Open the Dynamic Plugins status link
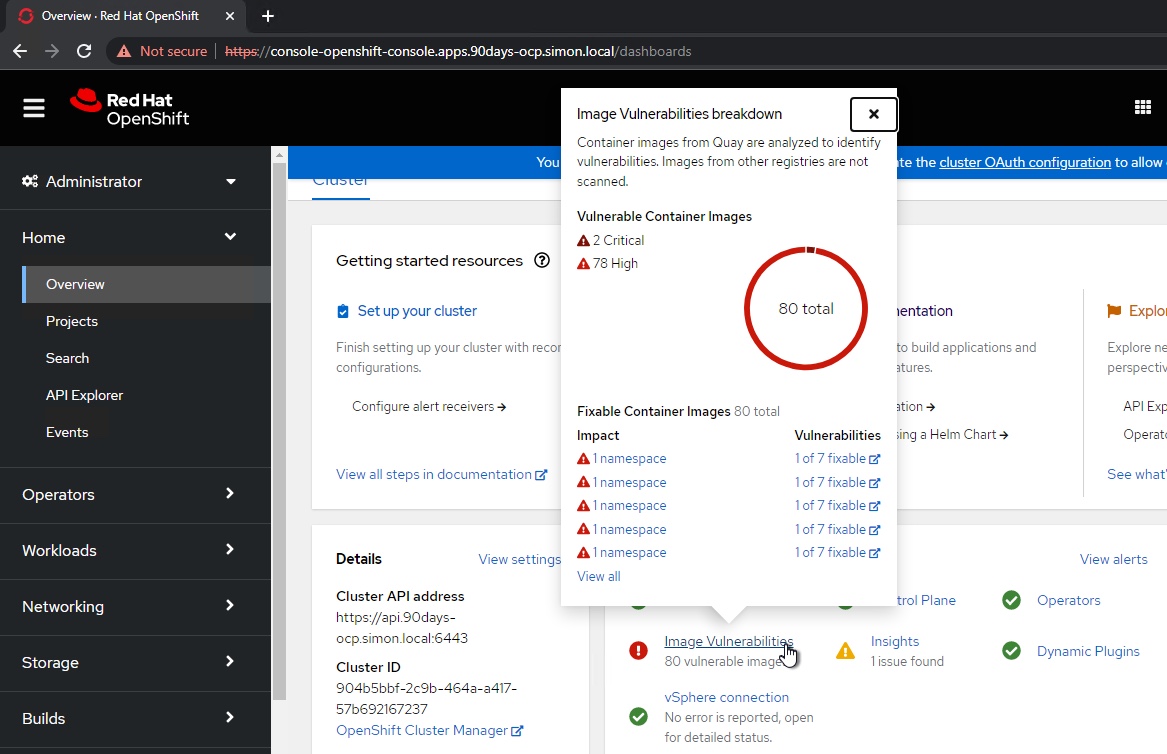Screen dimensions: 1167x754 pos(1088,651)
